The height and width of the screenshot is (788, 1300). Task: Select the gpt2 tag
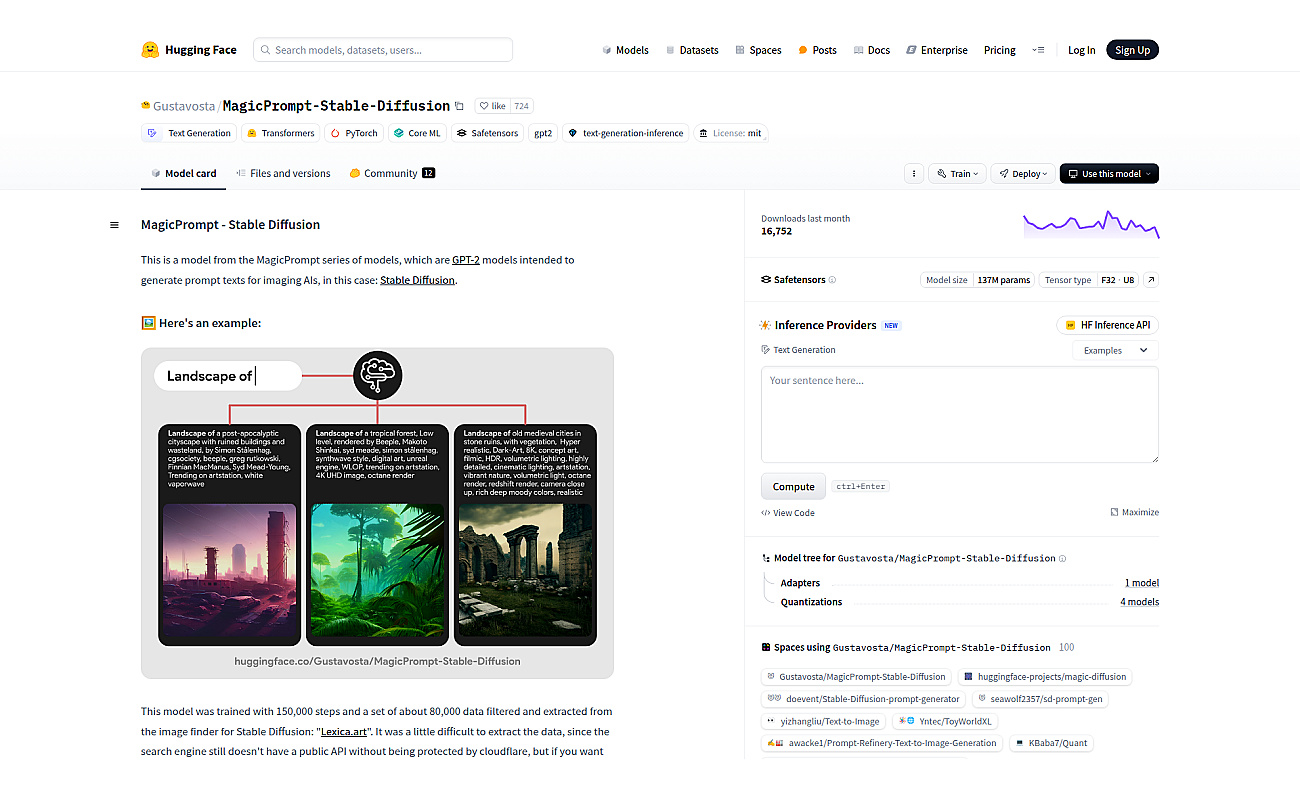tap(543, 133)
